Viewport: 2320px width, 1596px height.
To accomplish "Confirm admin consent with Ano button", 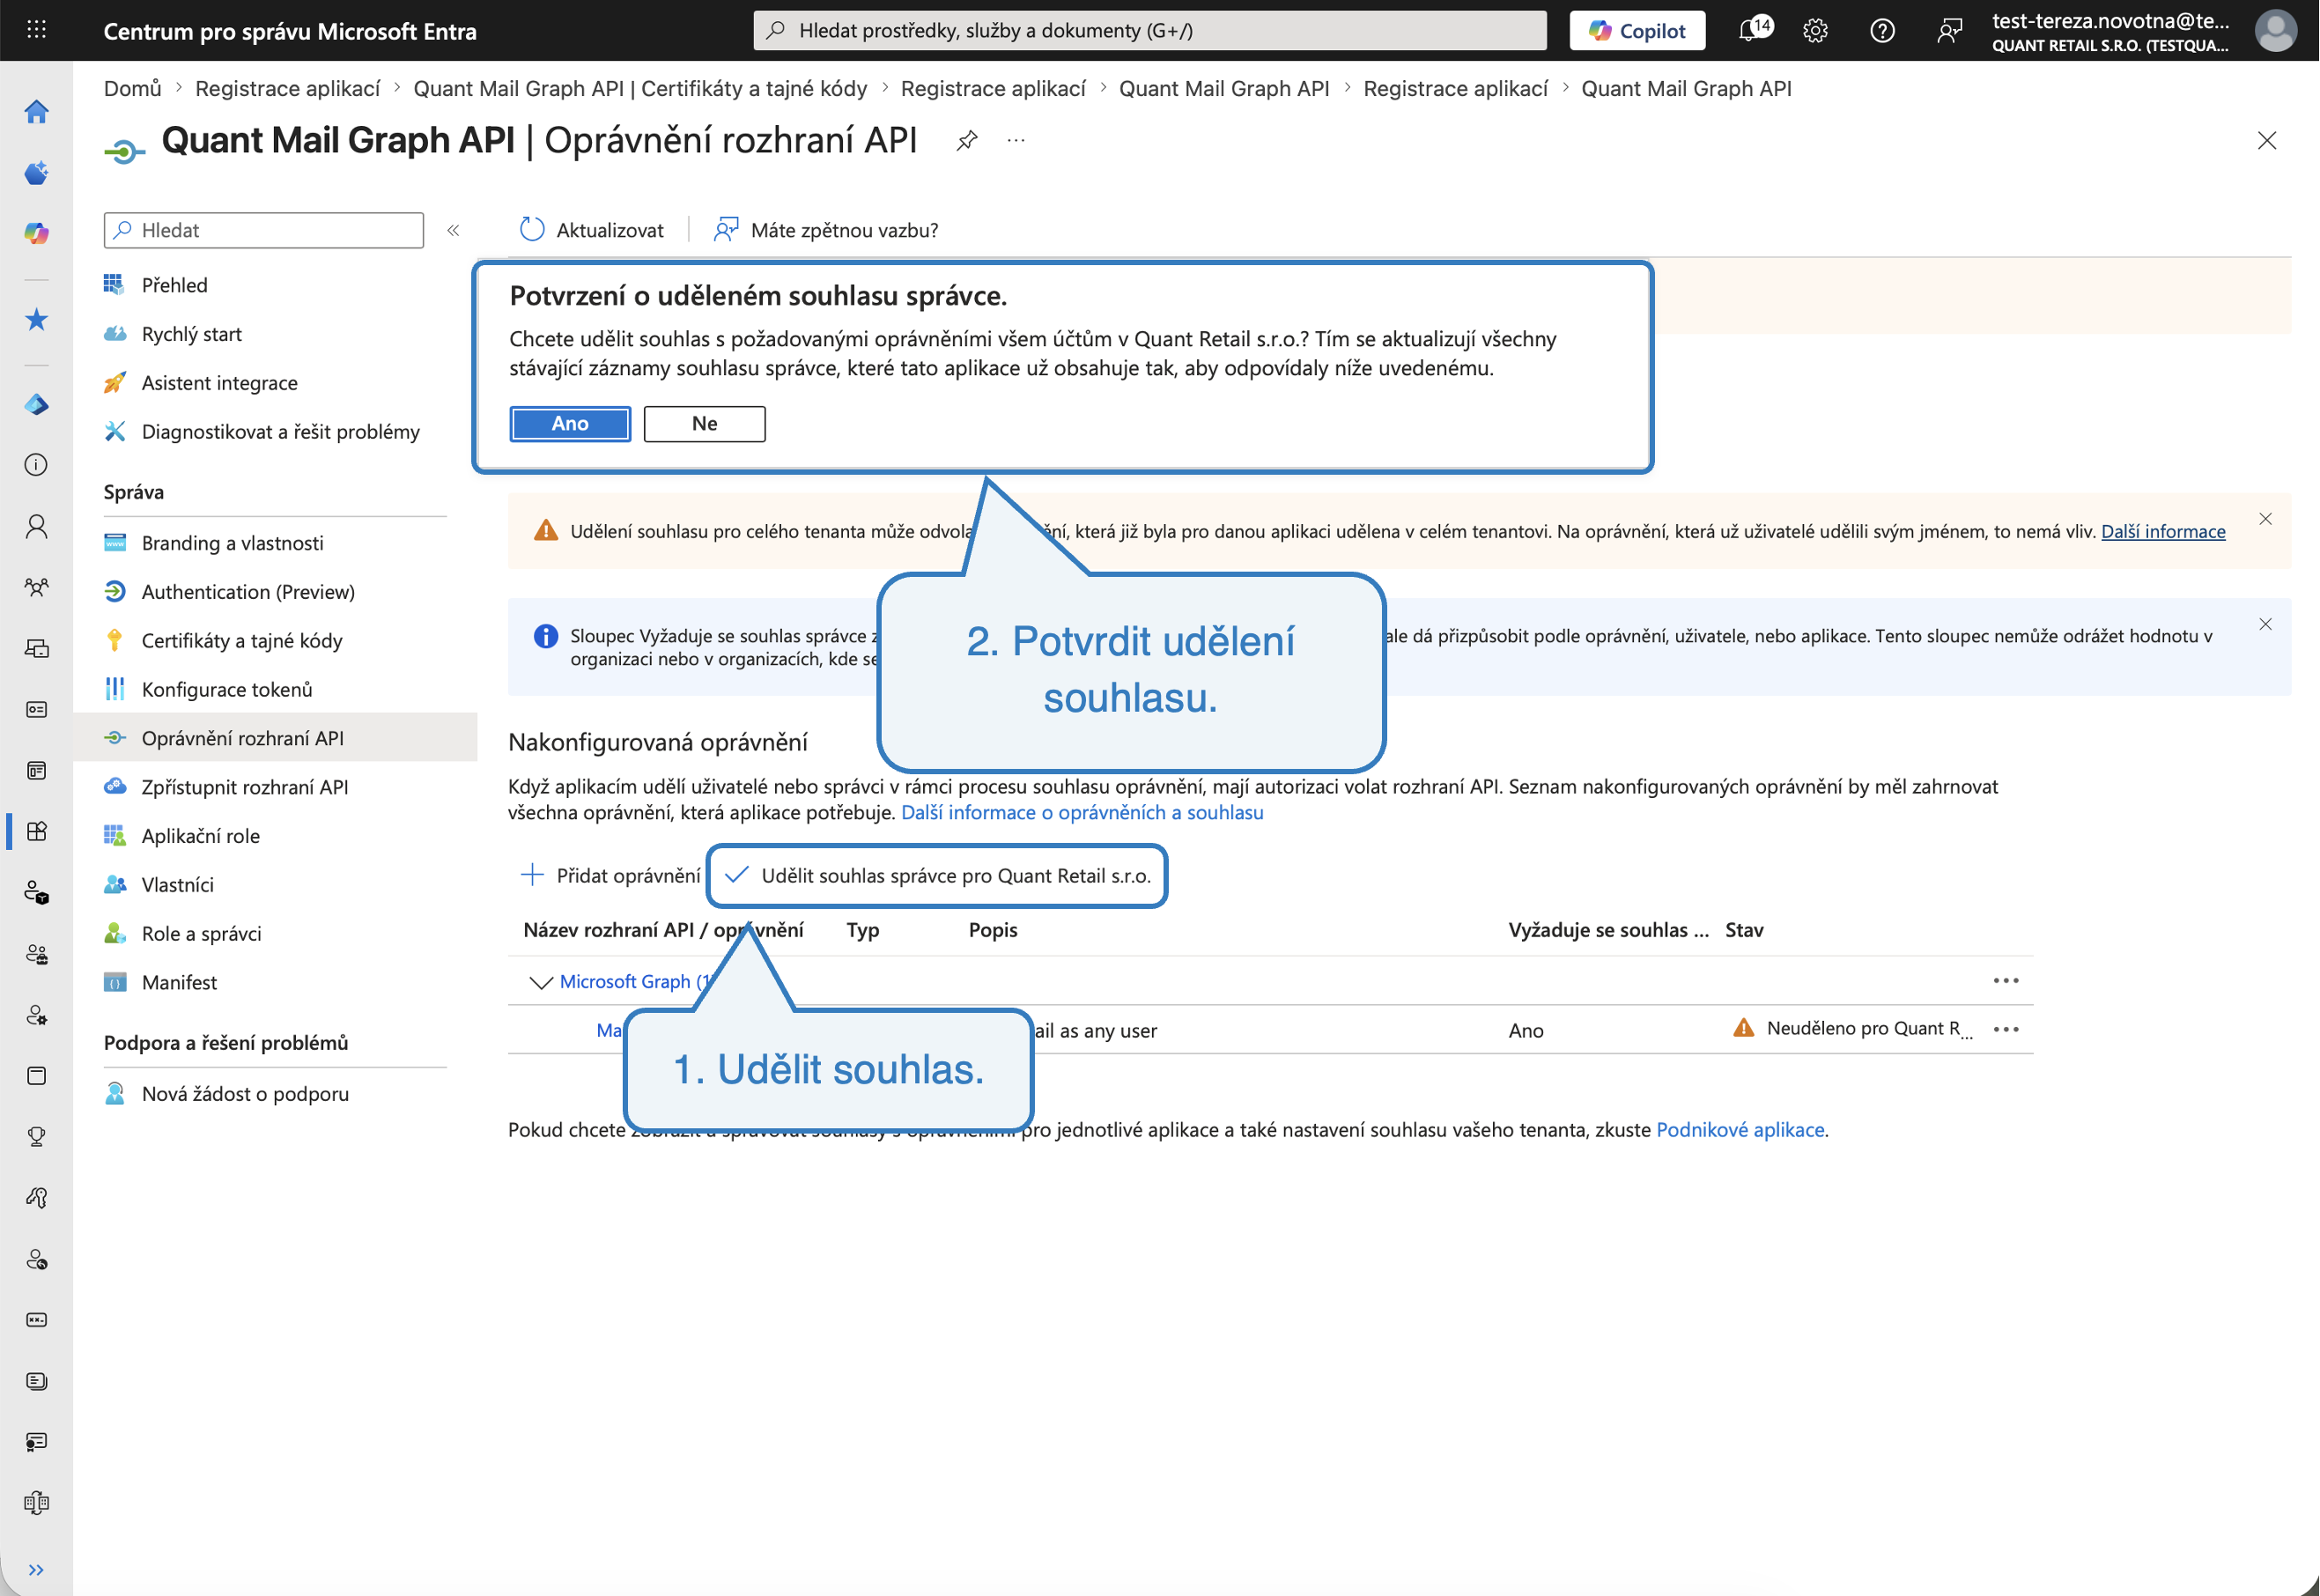I will coord(570,424).
